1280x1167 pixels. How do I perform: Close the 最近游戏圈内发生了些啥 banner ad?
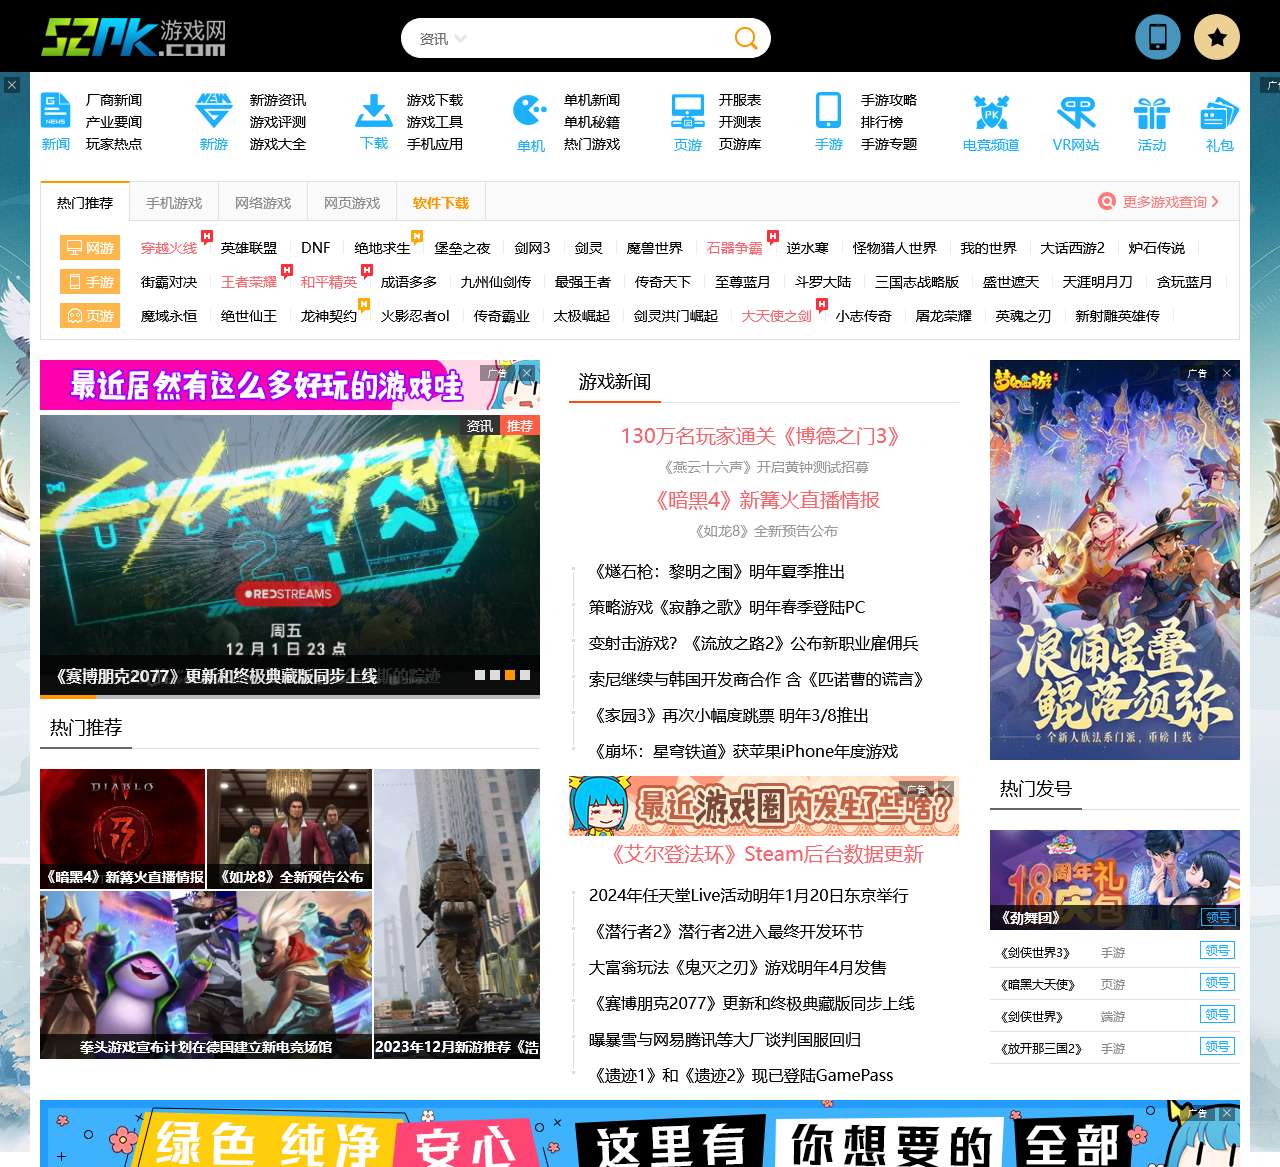[946, 789]
